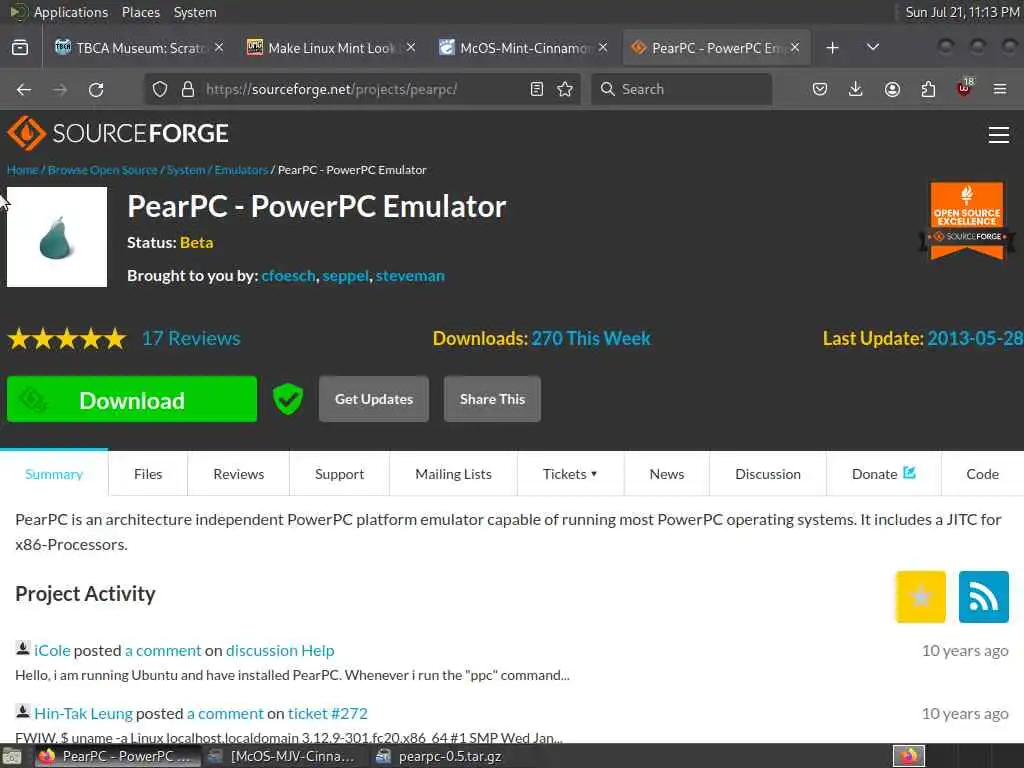The image size is (1024, 768).
Task: Expand the Tickets dropdown
Action: [570, 474]
